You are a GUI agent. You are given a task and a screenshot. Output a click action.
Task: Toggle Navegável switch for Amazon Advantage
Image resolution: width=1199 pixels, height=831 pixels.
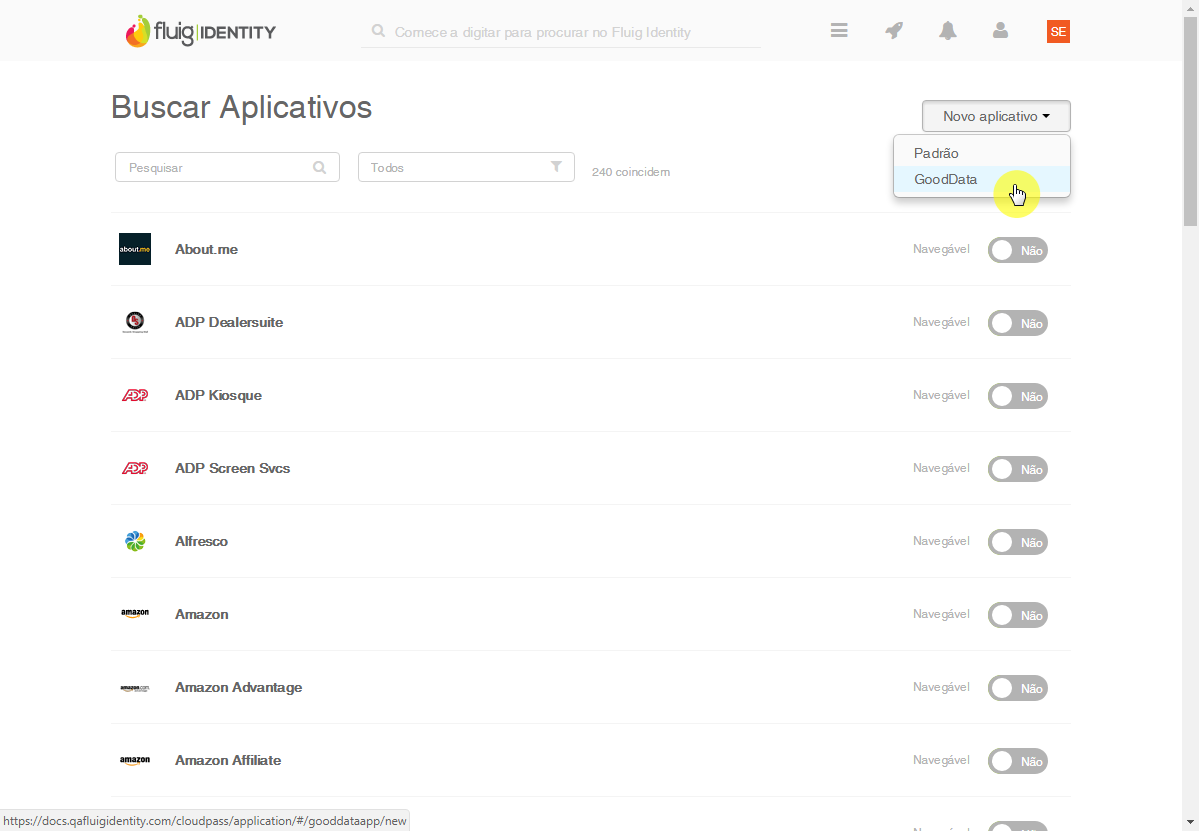[x=1017, y=688]
